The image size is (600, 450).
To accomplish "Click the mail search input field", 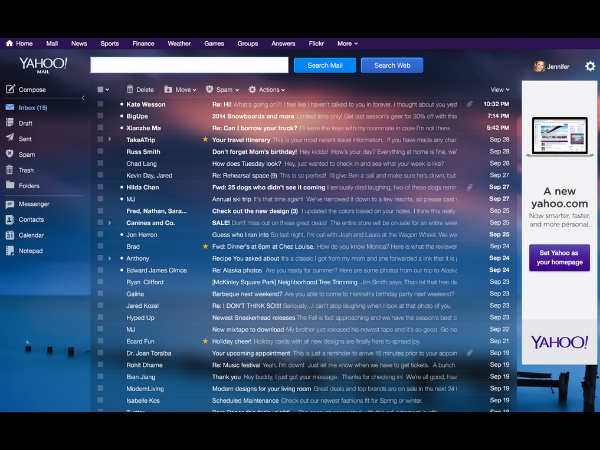I will tap(189, 65).
